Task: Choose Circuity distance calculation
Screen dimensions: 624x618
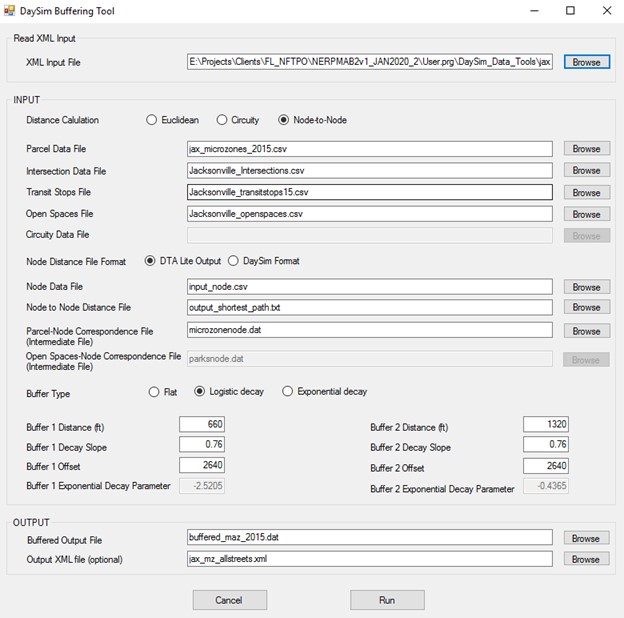Action: tap(222, 121)
